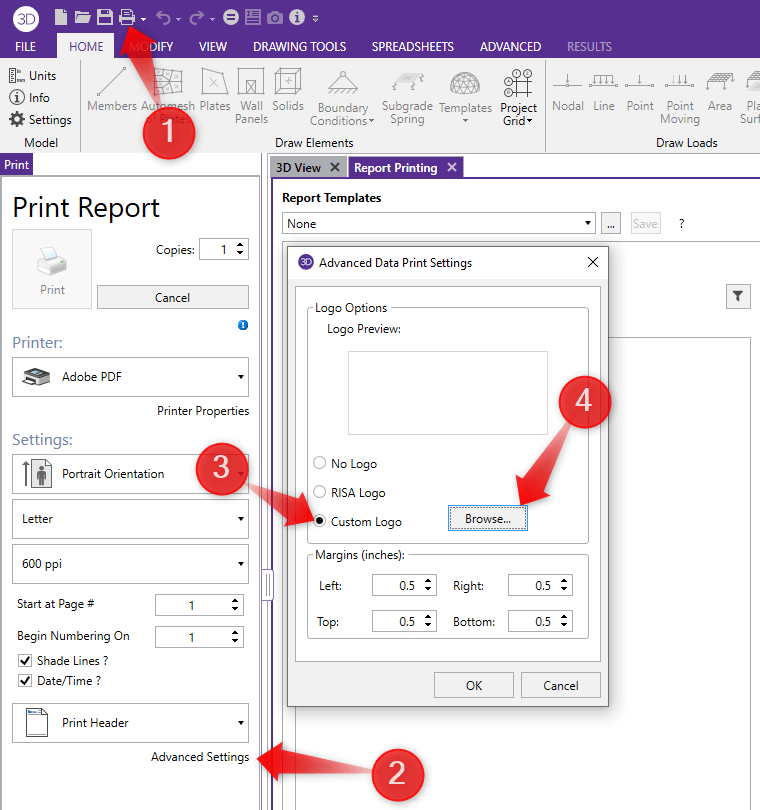The image size is (760, 810).
Task: Open the Adobe PDF printer dropdown
Action: [130, 377]
